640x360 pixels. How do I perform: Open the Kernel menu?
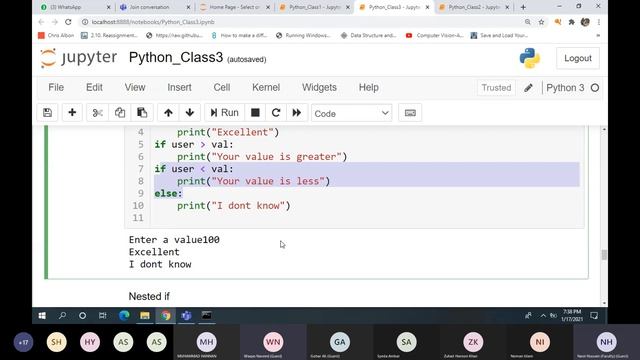click(x=266, y=87)
